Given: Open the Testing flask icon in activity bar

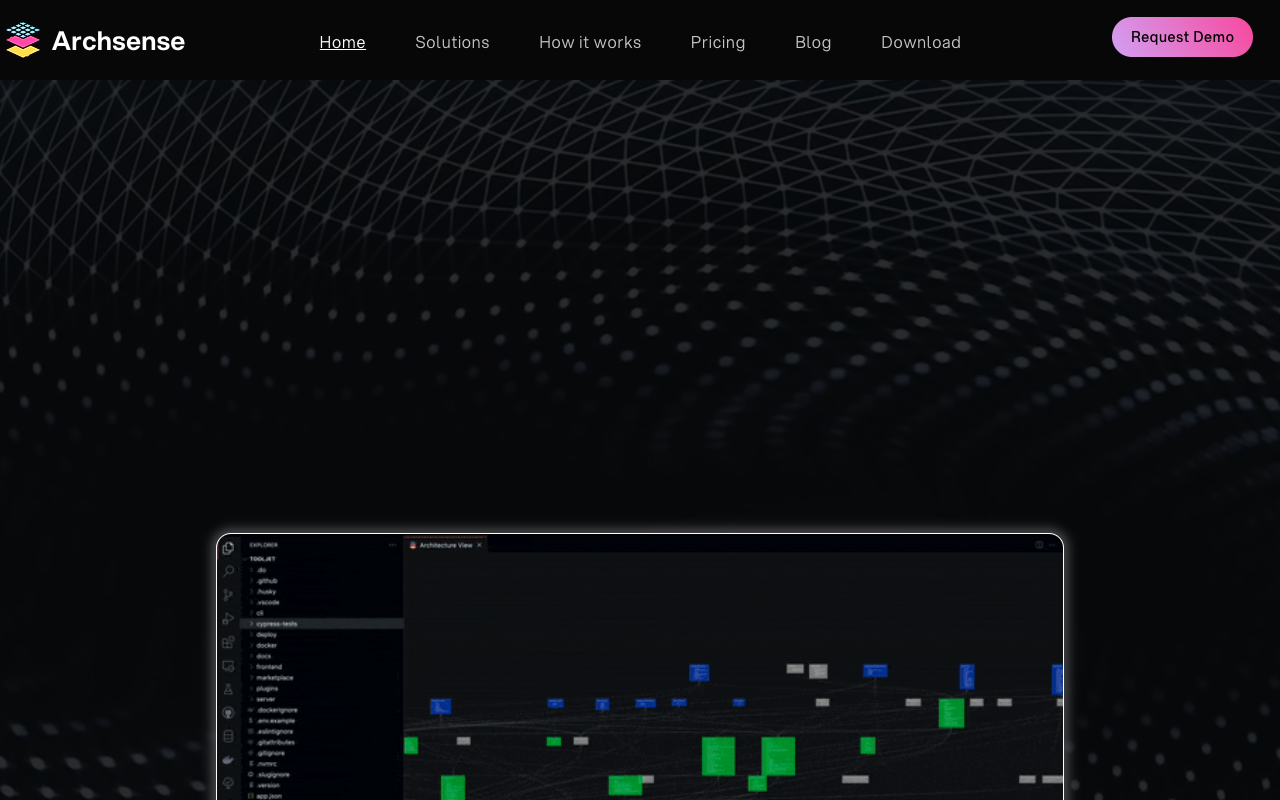Looking at the screenshot, I should coord(228,689).
